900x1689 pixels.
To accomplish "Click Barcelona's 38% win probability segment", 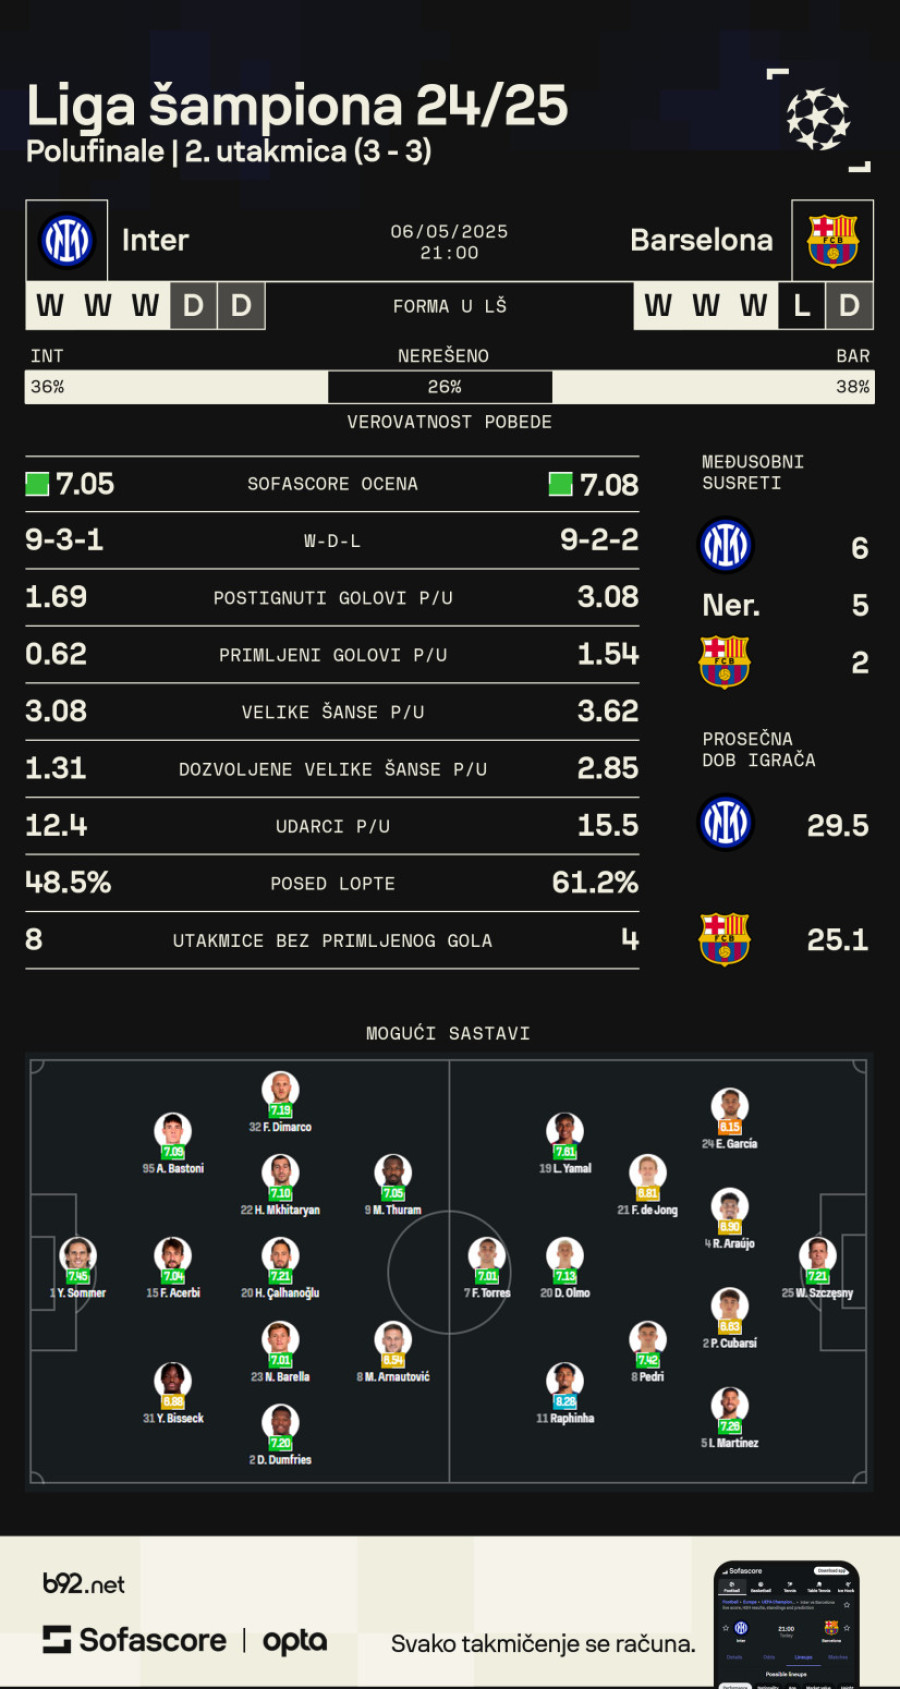I will coord(713,387).
